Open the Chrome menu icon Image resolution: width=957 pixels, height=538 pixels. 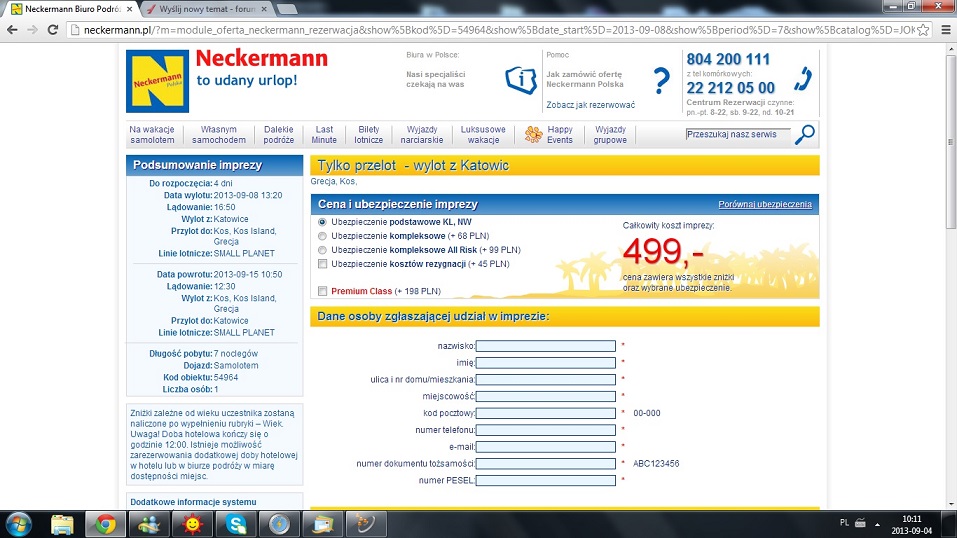pos(946,29)
